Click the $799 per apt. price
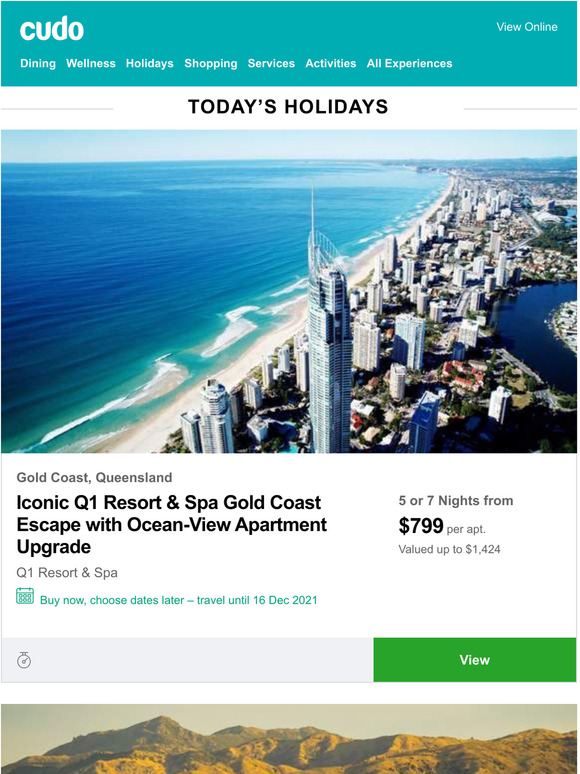 tap(442, 526)
